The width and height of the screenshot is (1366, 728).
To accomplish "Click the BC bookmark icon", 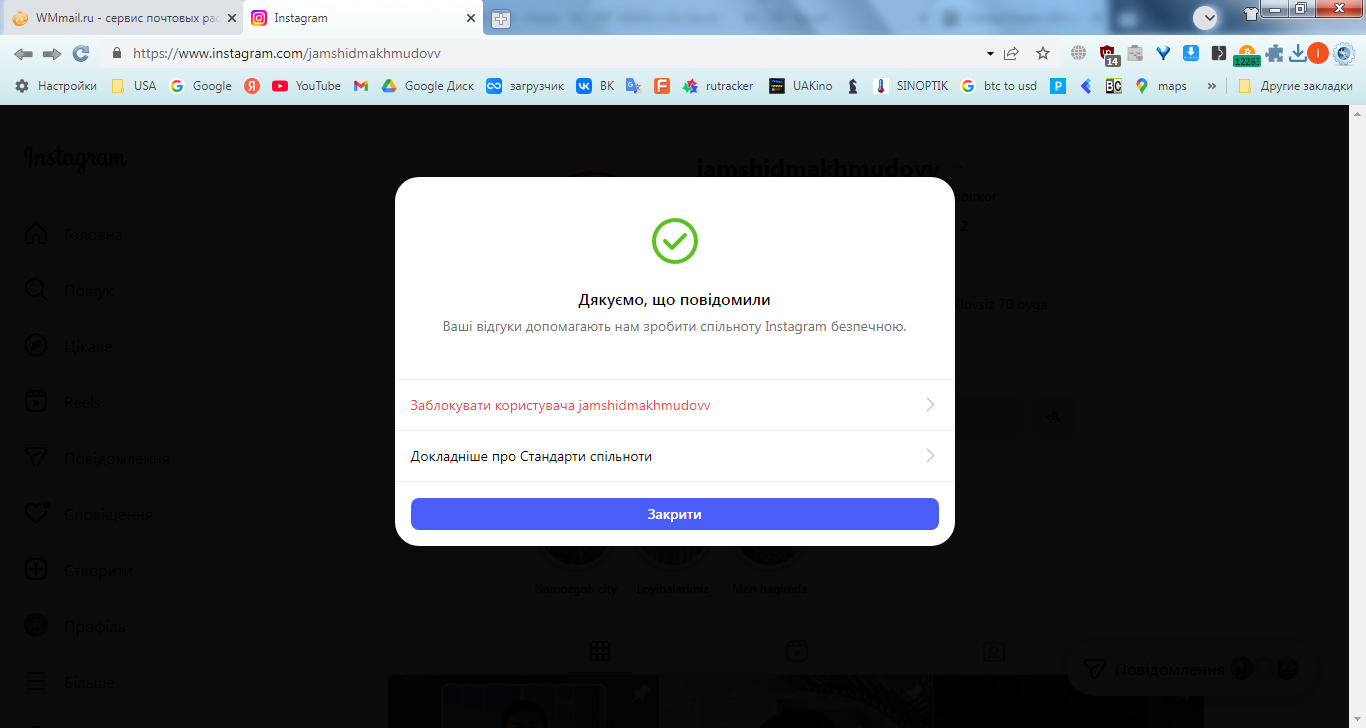I will pos(1113,86).
